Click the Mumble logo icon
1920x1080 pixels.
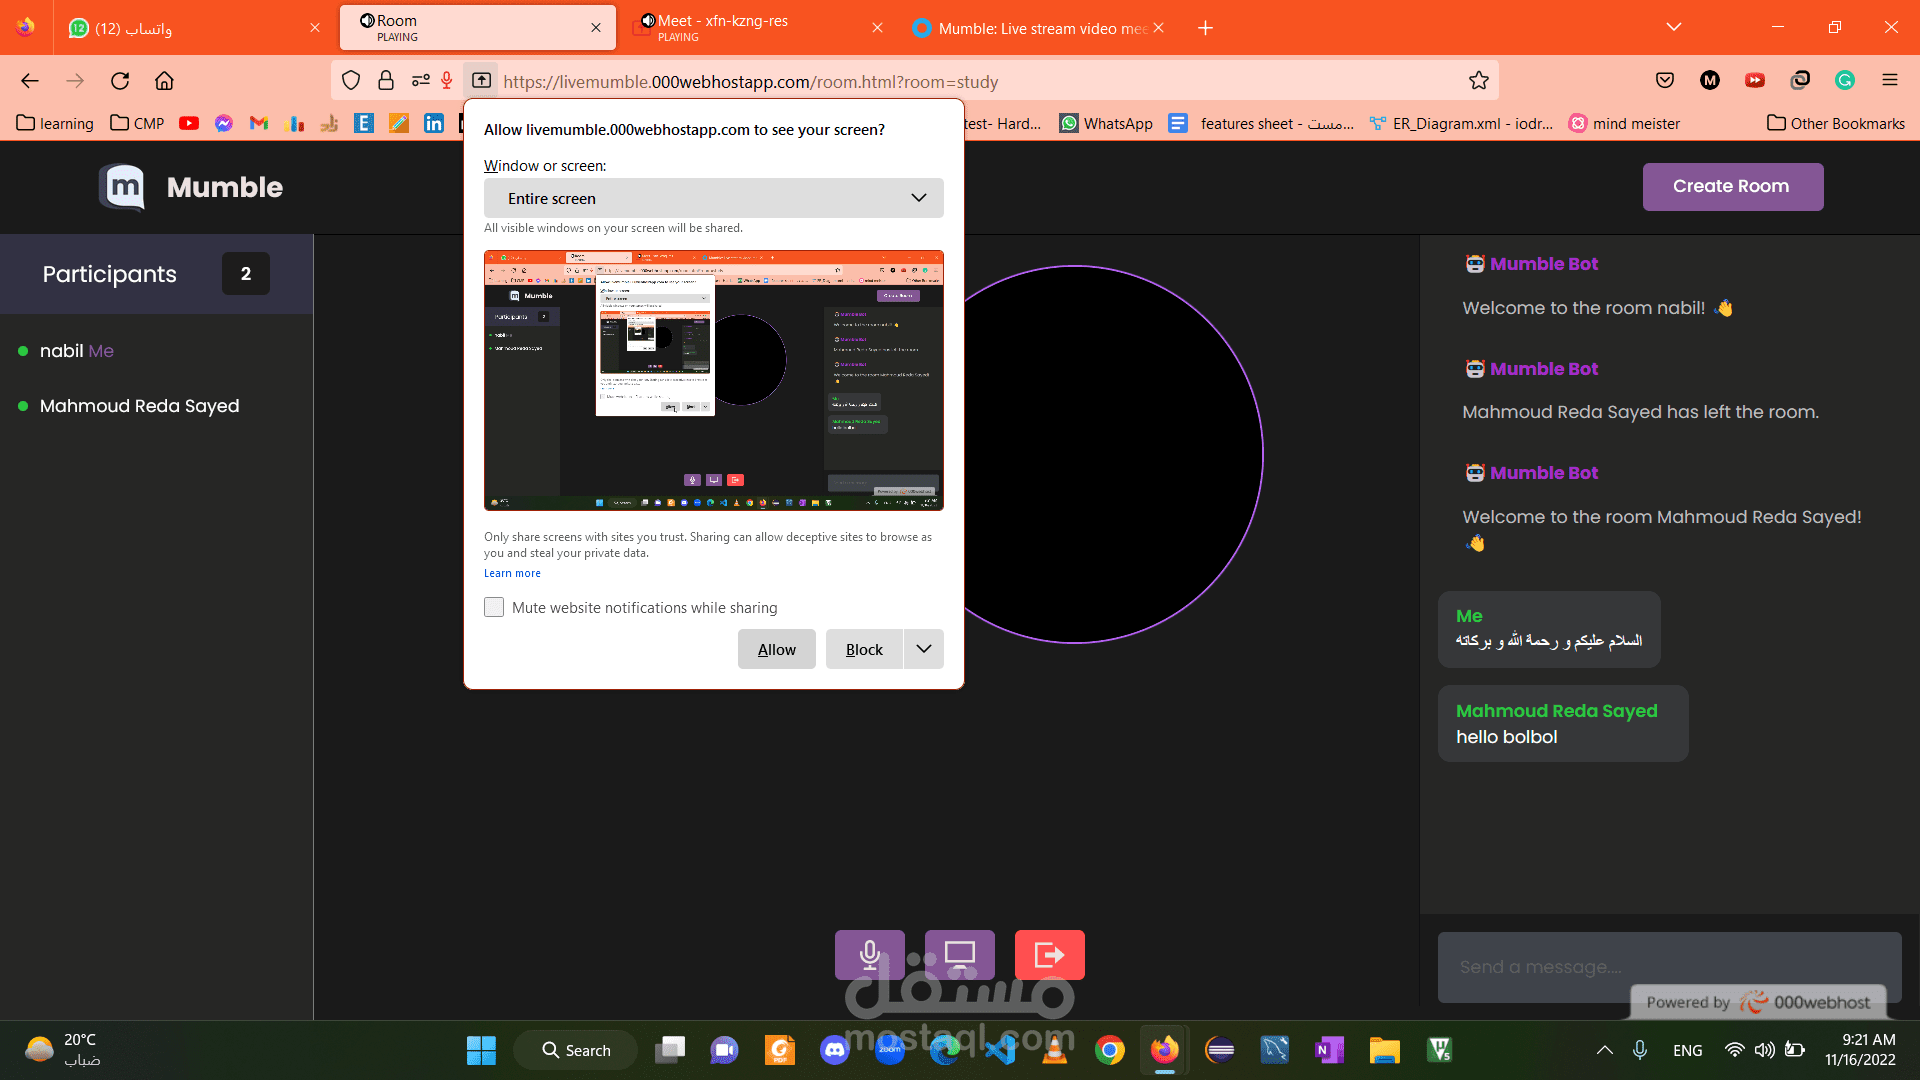123,187
